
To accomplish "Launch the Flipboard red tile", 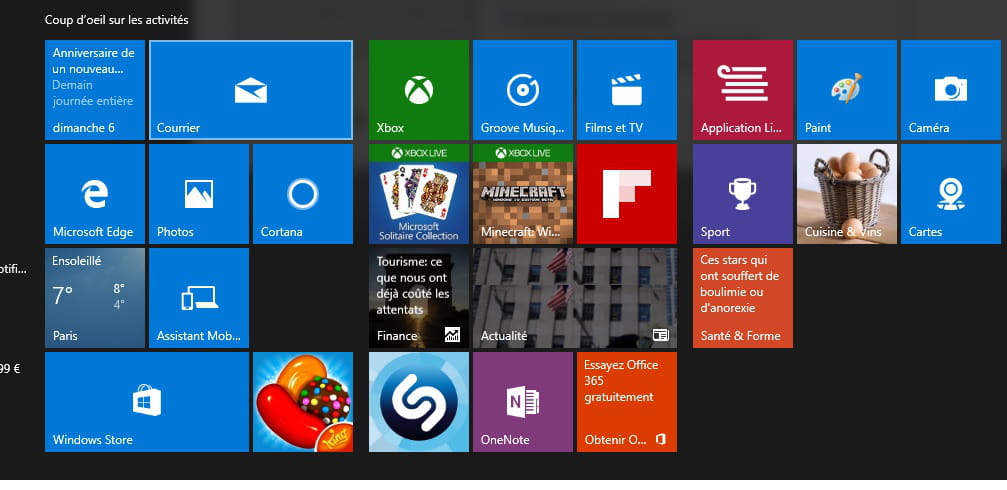I will 627,194.
